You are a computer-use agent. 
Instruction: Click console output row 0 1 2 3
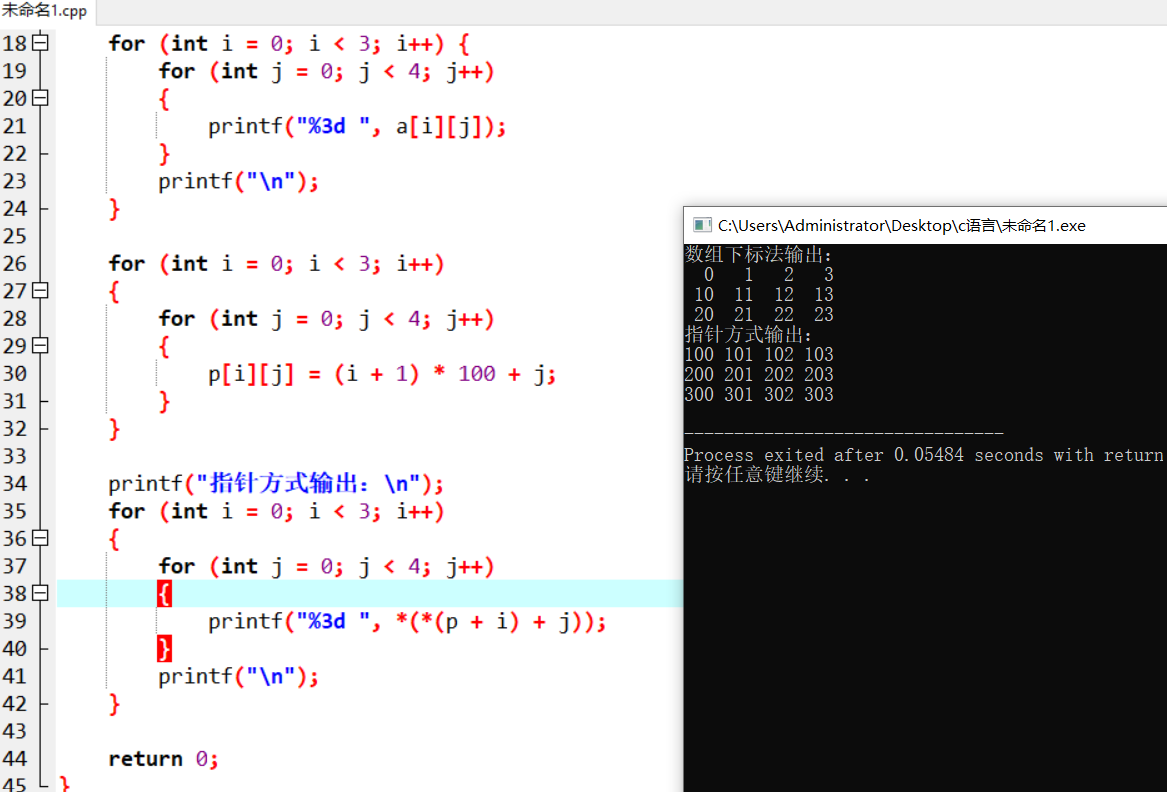click(768, 275)
